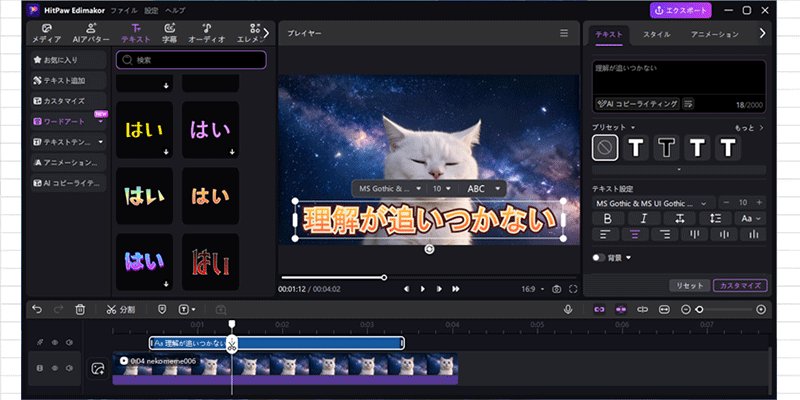Delete selected clip with trash icon
The width and height of the screenshot is (800, 400).
[80, 309]
